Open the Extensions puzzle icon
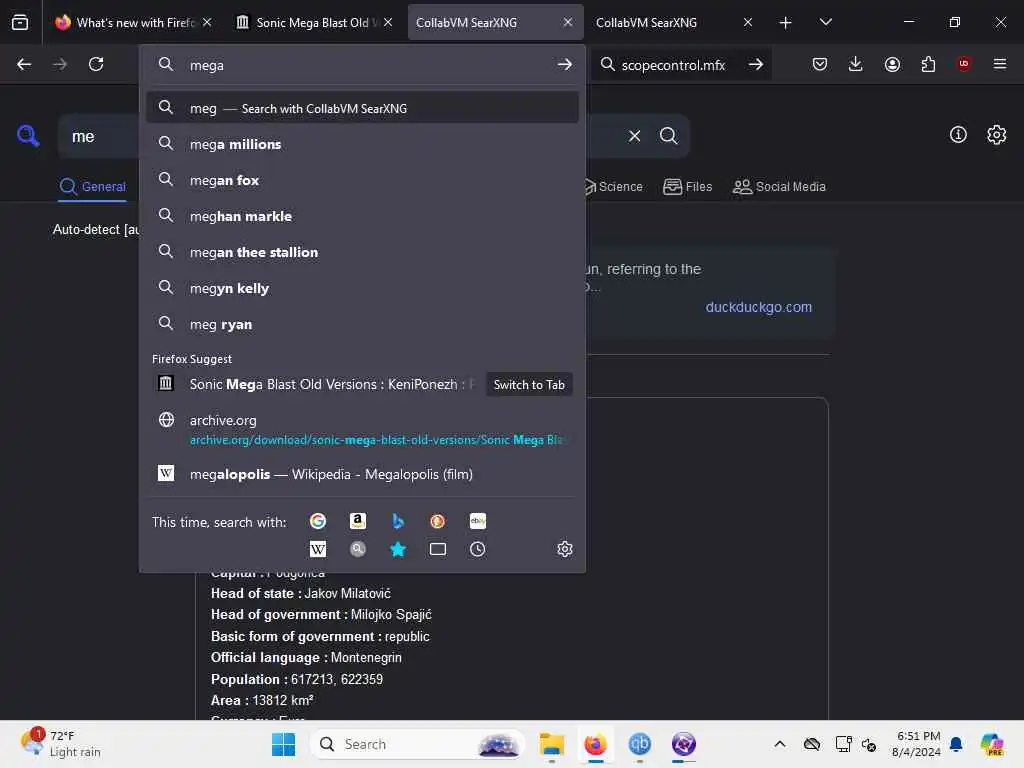1024x768 pixels. coord(928,64)
